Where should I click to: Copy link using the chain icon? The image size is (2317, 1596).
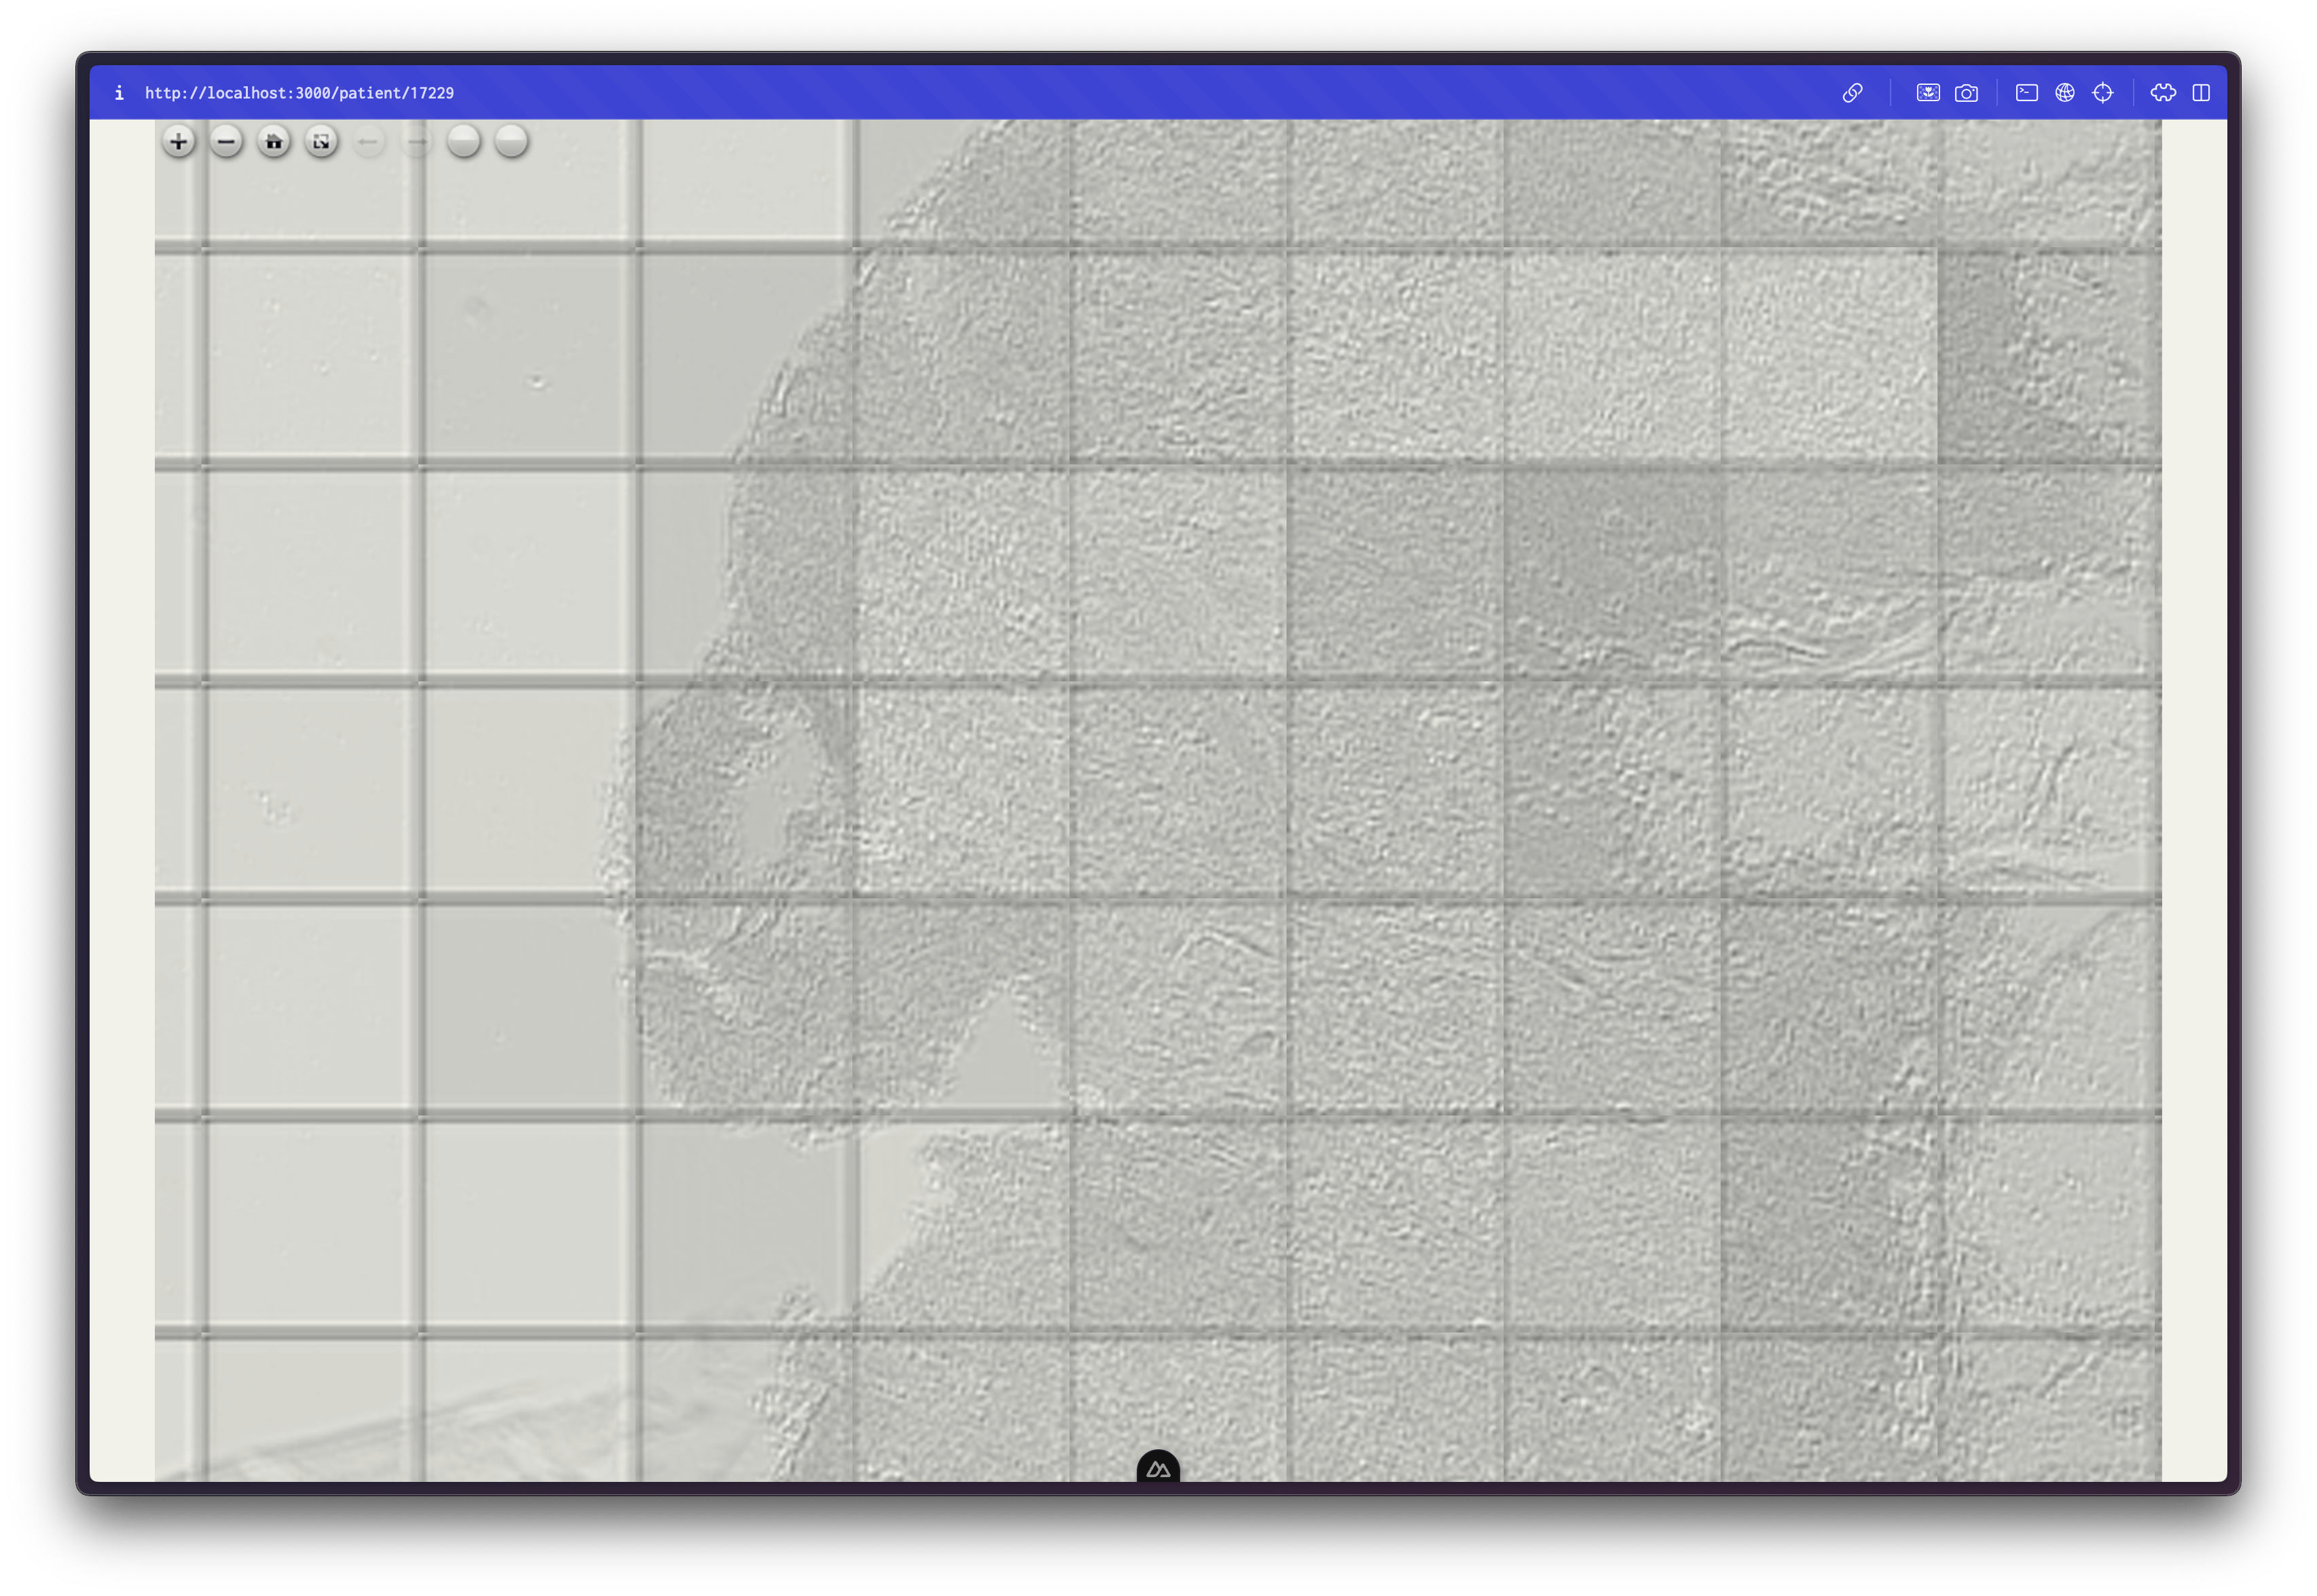tap(1852, 93)
